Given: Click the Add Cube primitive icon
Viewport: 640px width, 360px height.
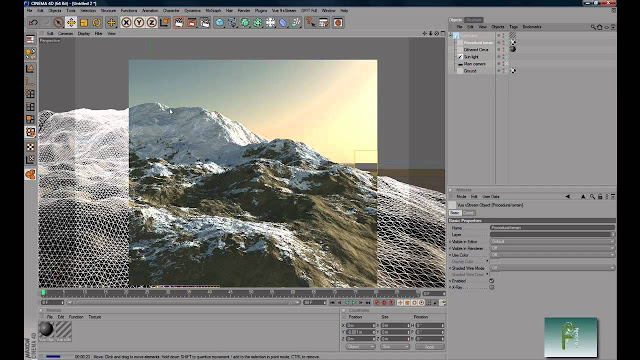Looking at the screenshot, I should (x=220, y=23).
